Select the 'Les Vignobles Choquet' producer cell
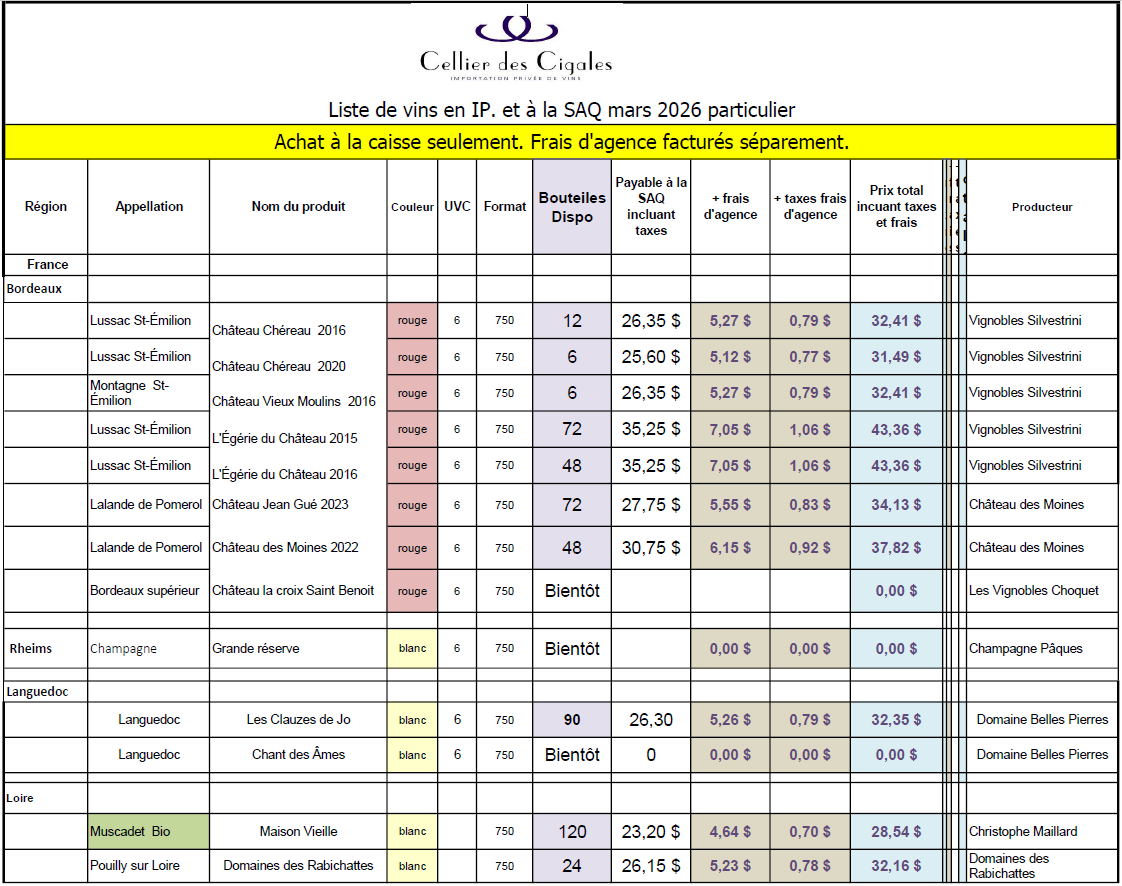The width and height of the screenshot is (1122, 886). pos(1042,590)
